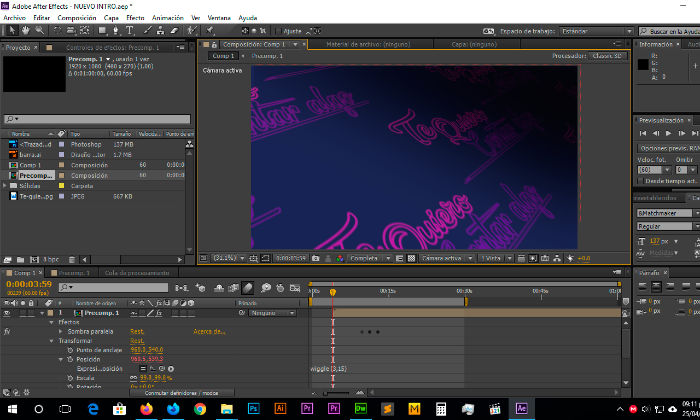Show channel and color management settings
The height and width of the screenshot is (420, 700).
coord(340,258)
